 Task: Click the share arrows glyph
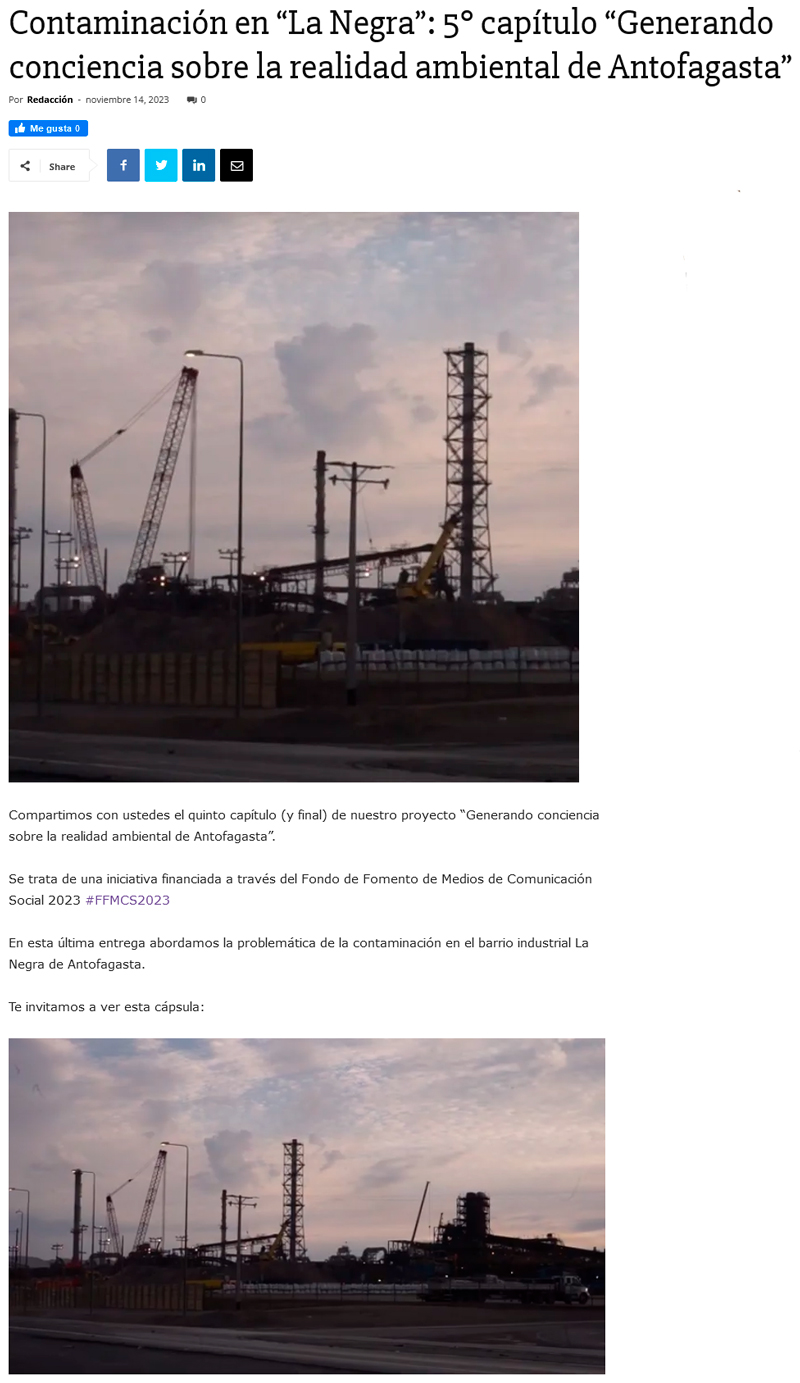[25, 166]
